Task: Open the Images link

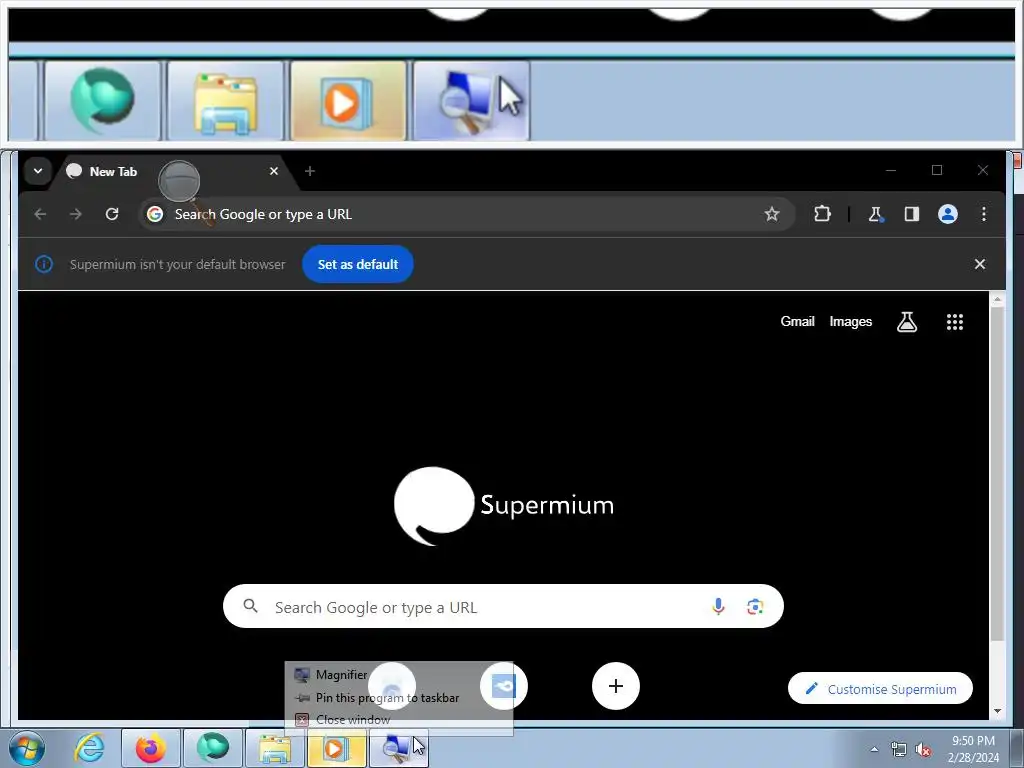Action: click(850, 321)
